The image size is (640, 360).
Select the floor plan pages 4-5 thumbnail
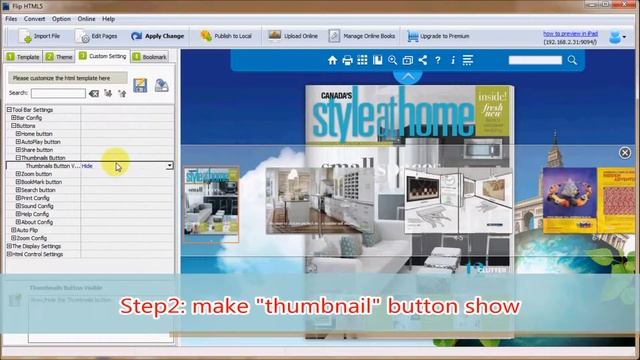coord(458,200)
